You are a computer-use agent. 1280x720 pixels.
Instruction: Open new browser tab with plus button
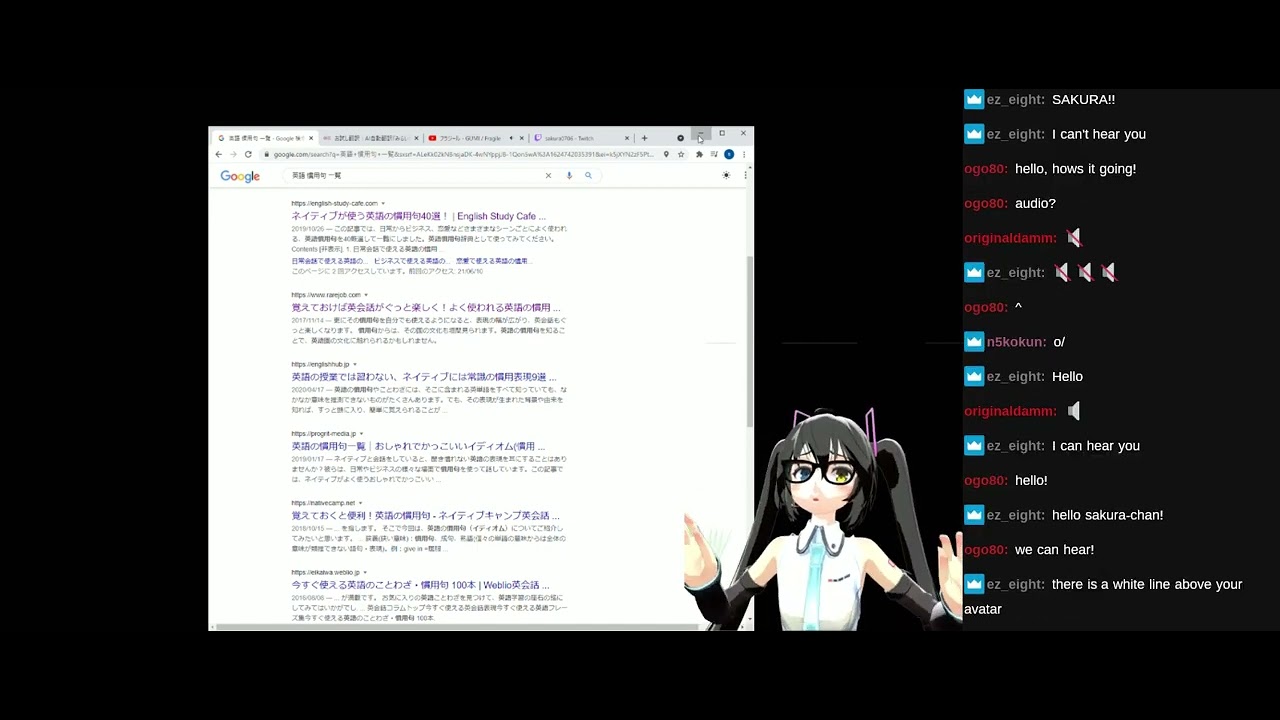click(644, 138)
